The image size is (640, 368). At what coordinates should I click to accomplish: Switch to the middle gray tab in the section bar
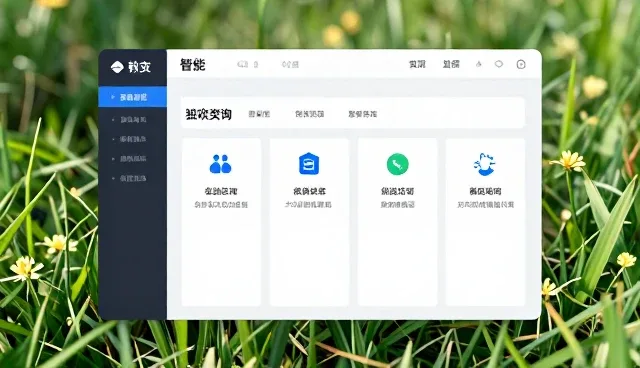coord(310,114)
